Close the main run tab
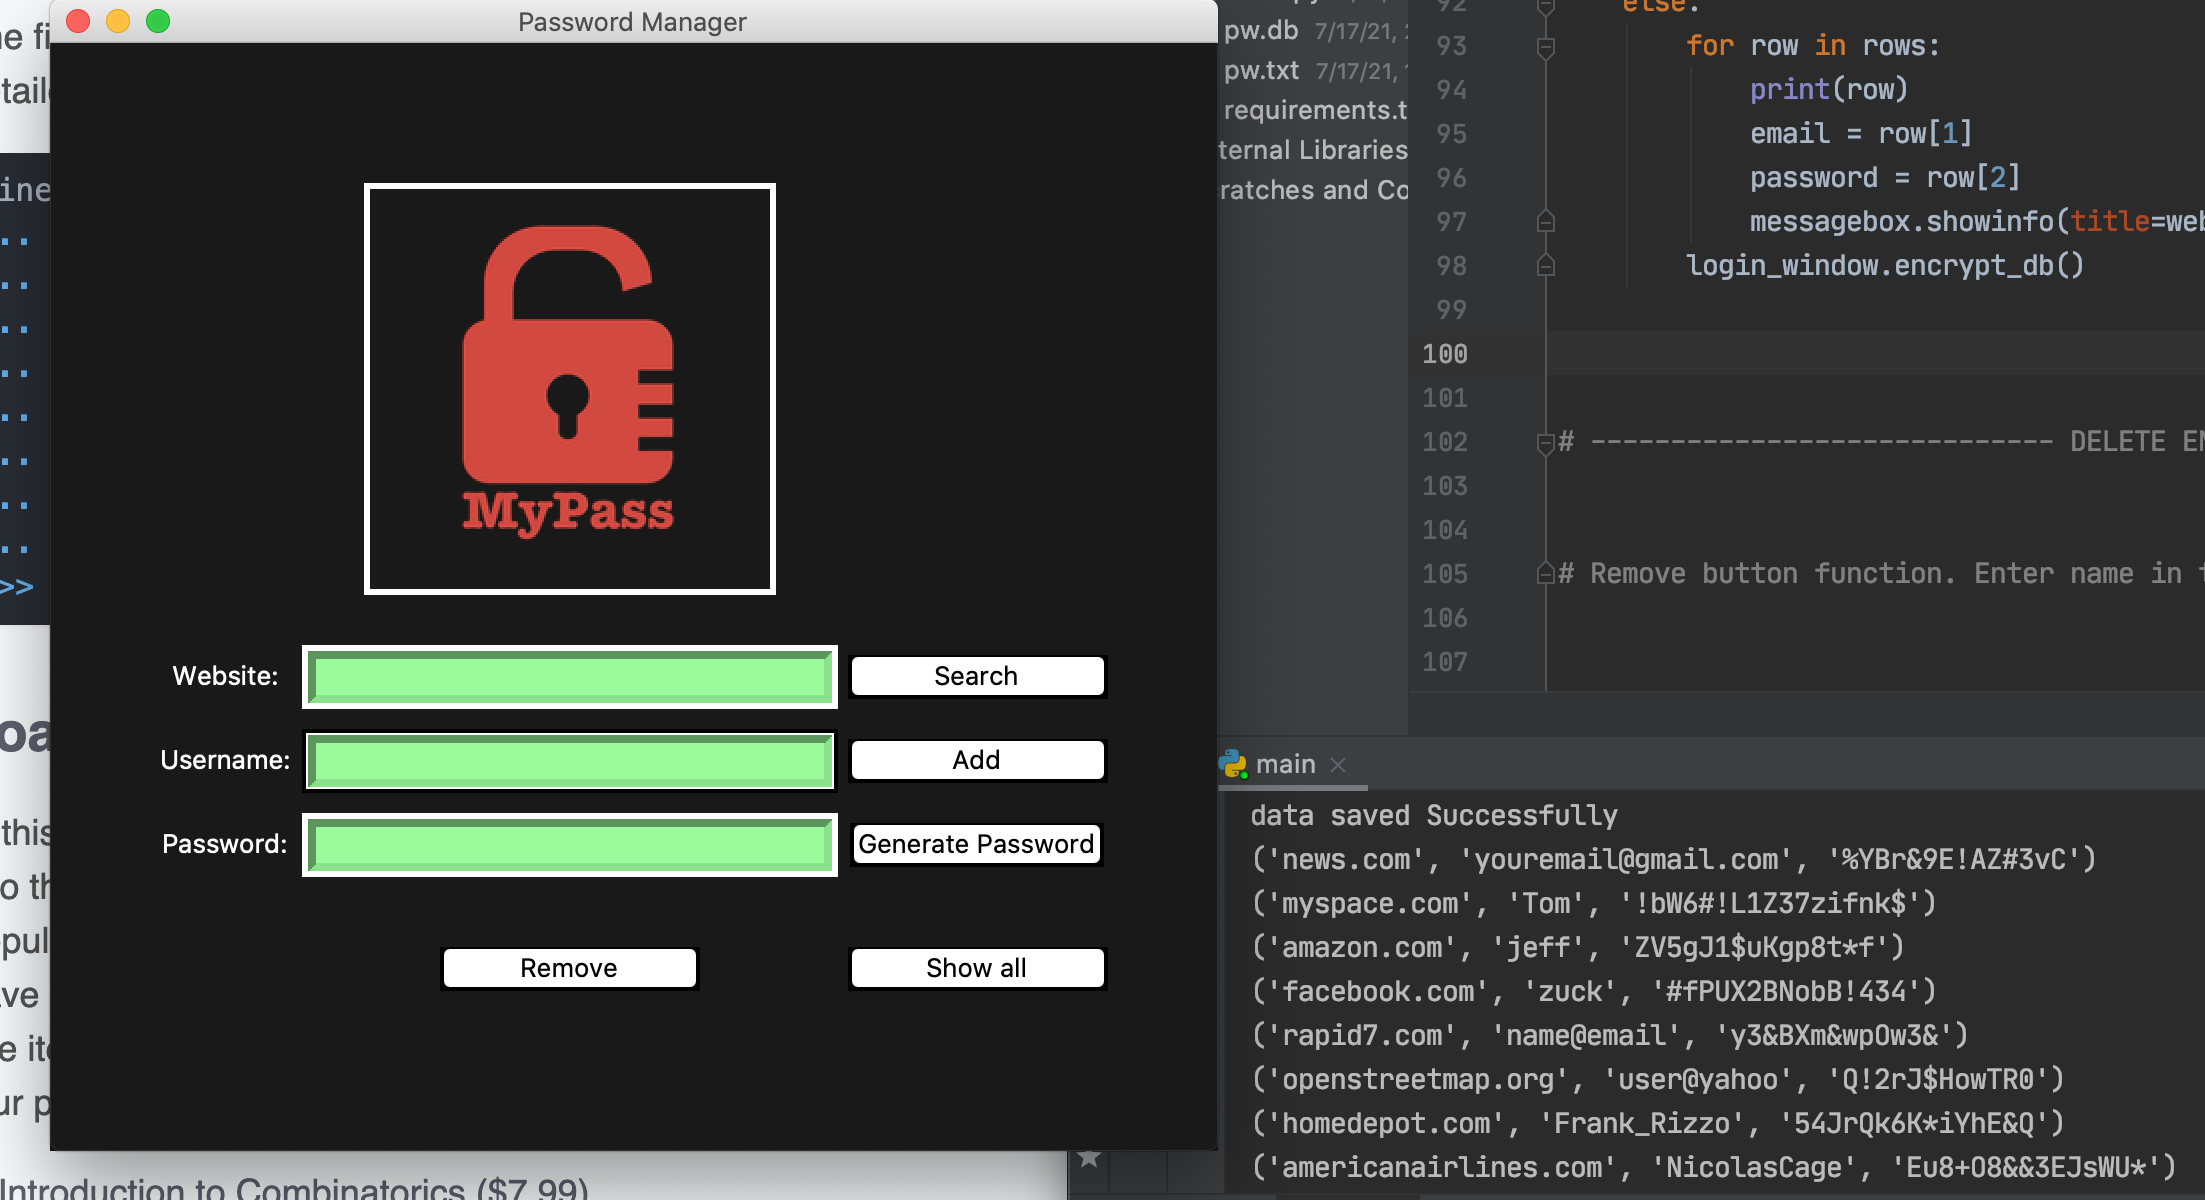2205x1200 pixels. (1339, 765)
